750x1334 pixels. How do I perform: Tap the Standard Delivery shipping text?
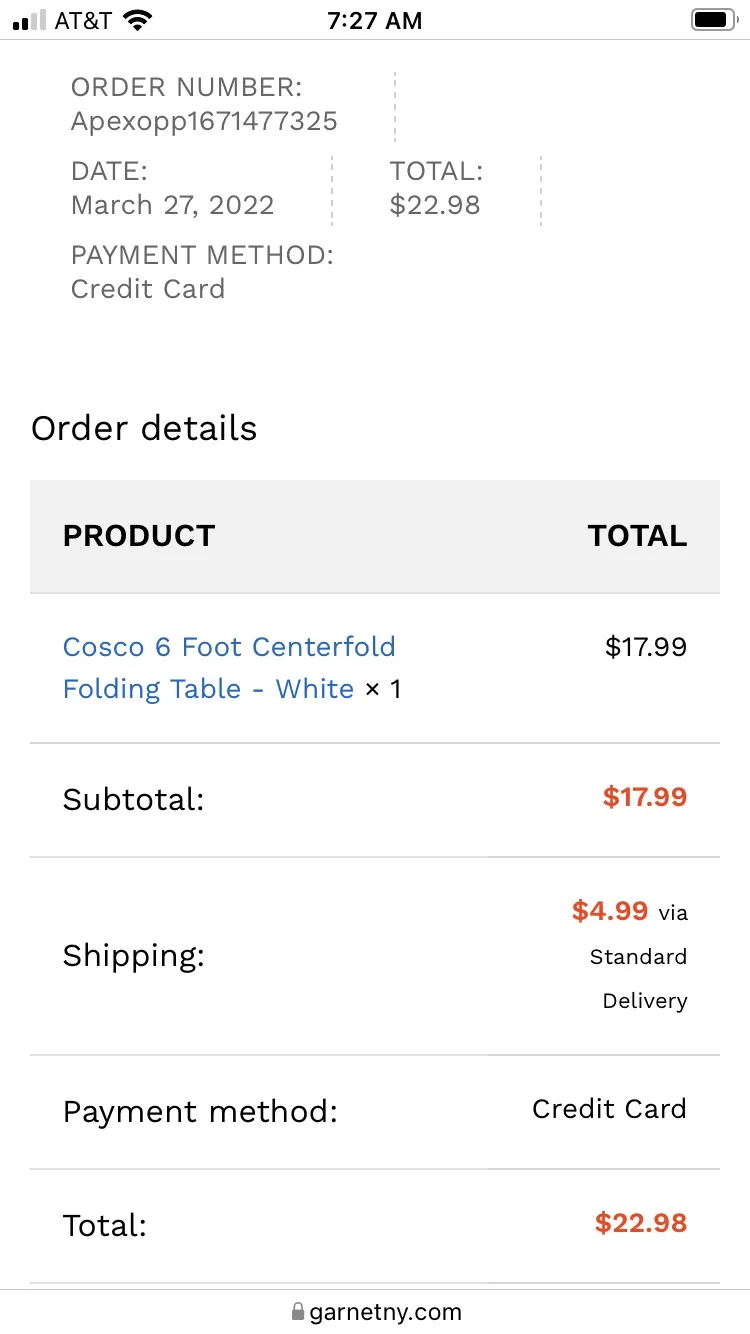638,978
